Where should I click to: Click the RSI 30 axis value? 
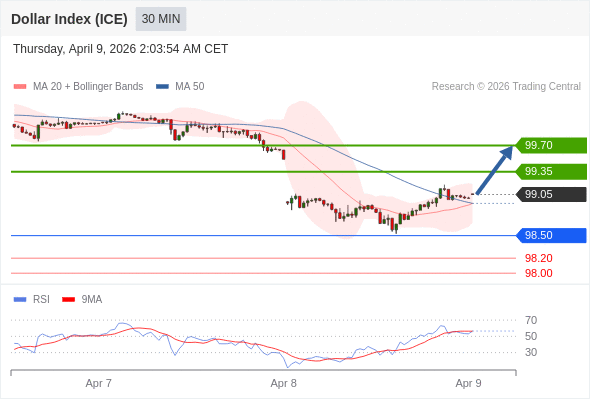(x=531, y=353)
